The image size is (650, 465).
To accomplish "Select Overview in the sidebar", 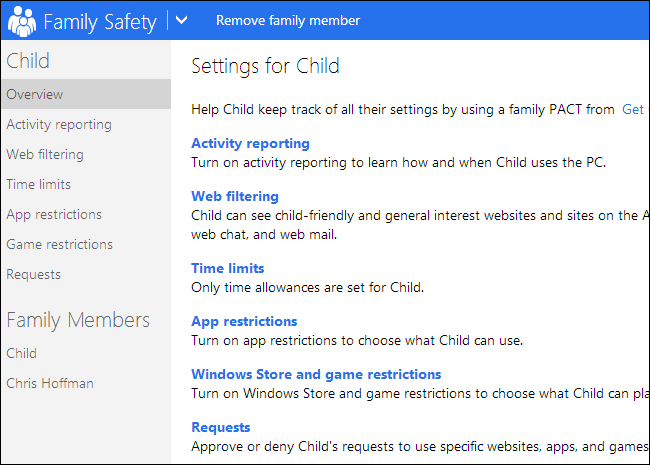I will (35, 94).
